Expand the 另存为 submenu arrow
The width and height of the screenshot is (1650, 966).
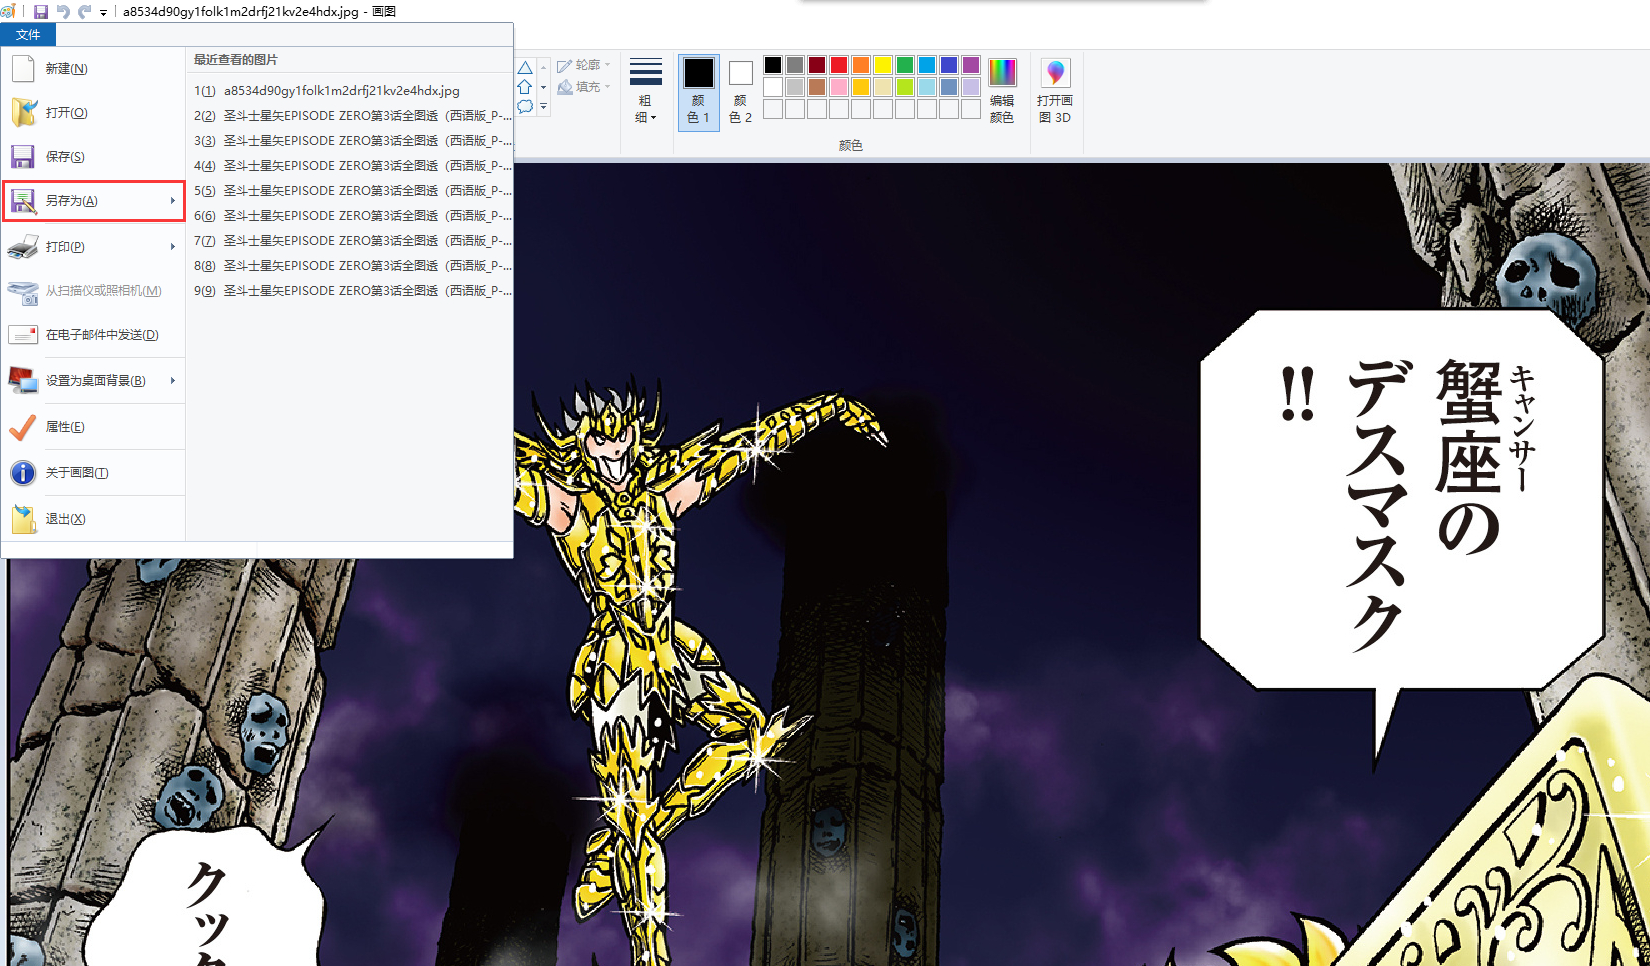click(x=173, y=201)
